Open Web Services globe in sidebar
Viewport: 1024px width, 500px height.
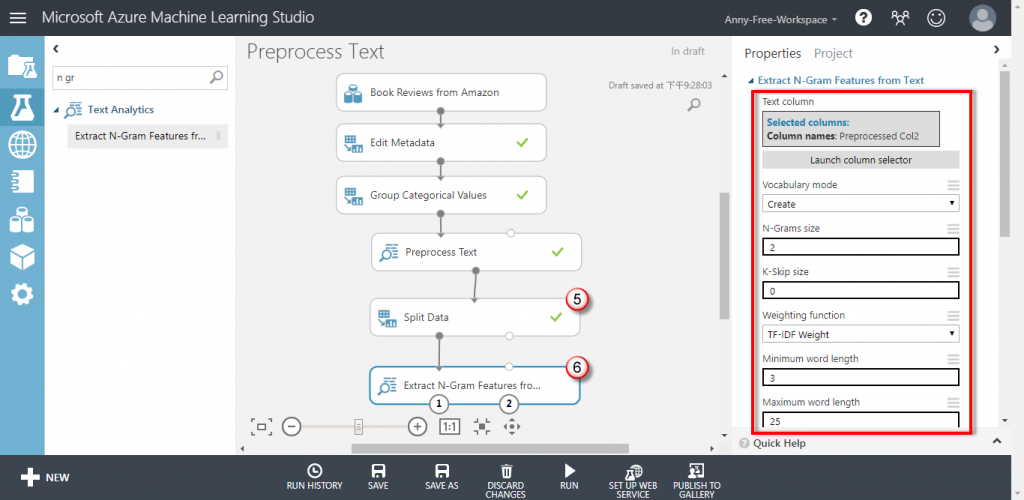pos(22,145)
